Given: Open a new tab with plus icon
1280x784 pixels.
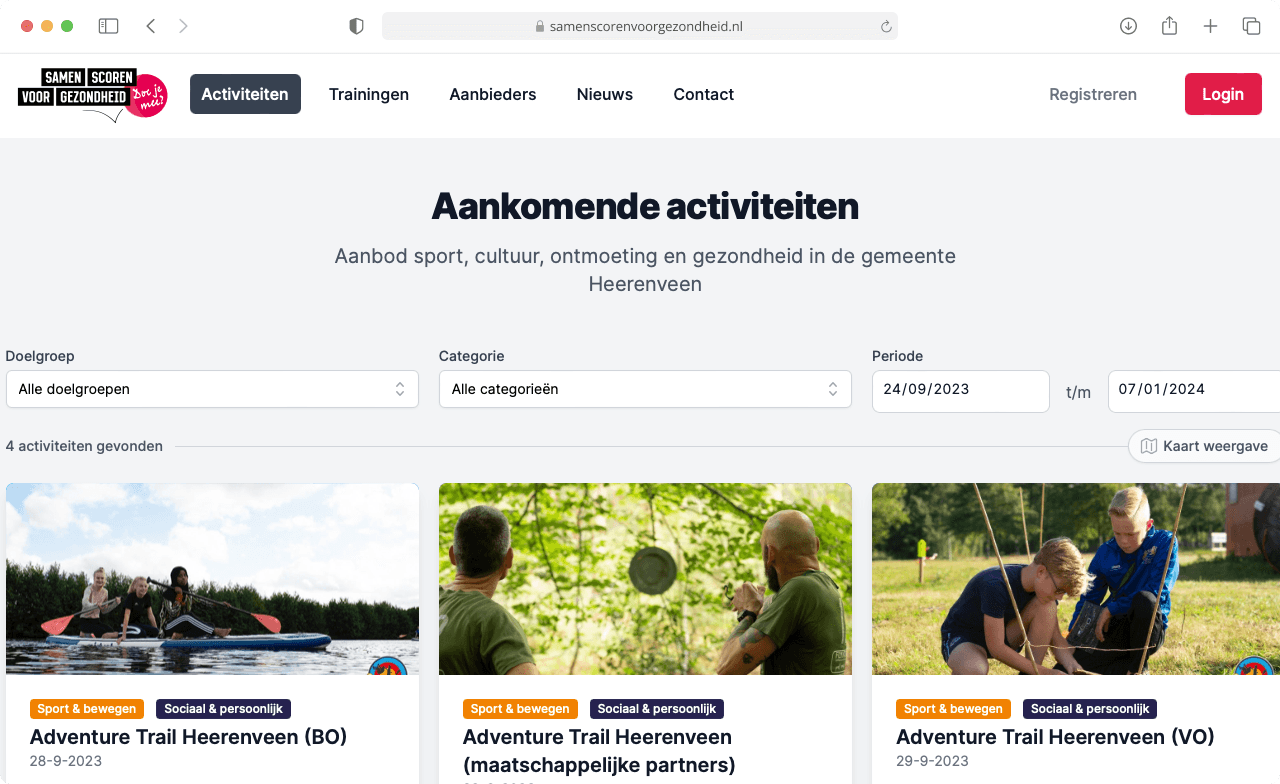Looking at the screenshot, I should tap(1210, 26).
